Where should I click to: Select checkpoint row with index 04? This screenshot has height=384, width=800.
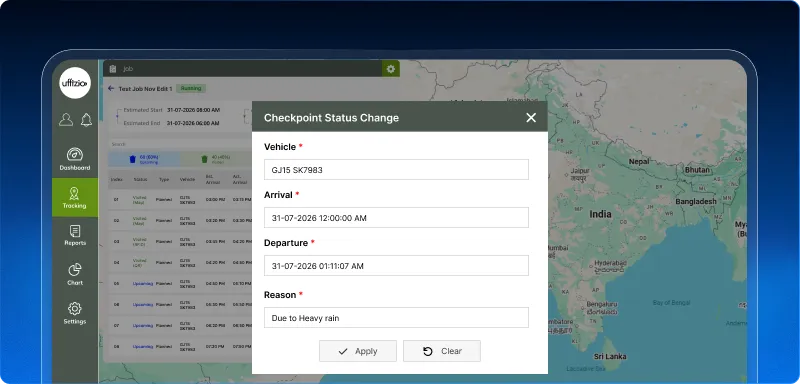181,262
